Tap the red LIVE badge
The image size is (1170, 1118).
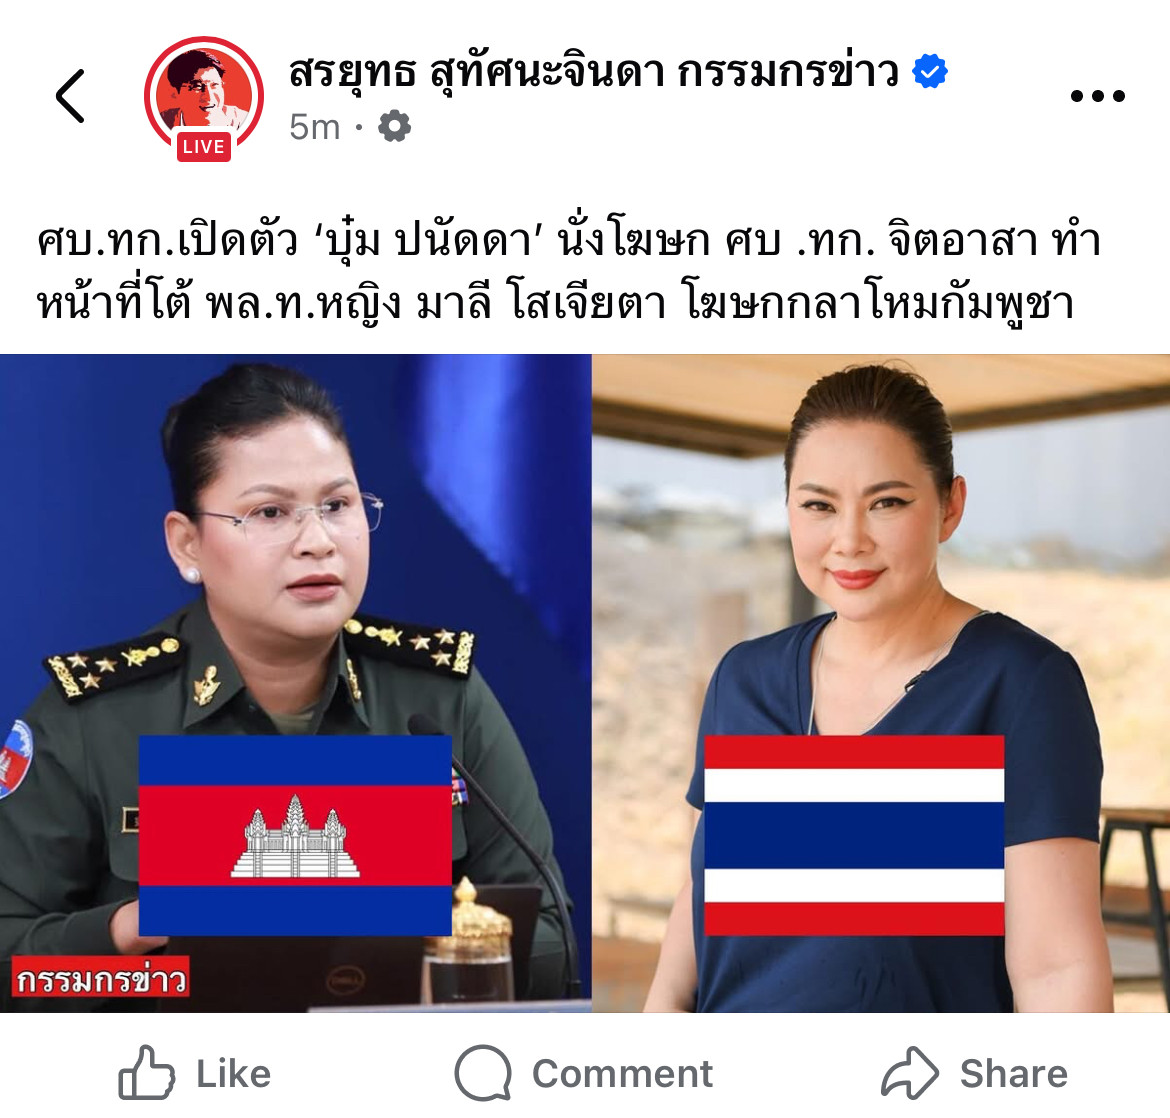(204, 146)
